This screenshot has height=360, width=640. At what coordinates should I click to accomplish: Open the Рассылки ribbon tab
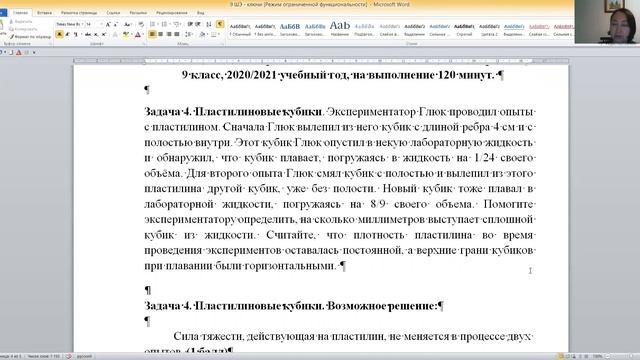pos(138,13)
